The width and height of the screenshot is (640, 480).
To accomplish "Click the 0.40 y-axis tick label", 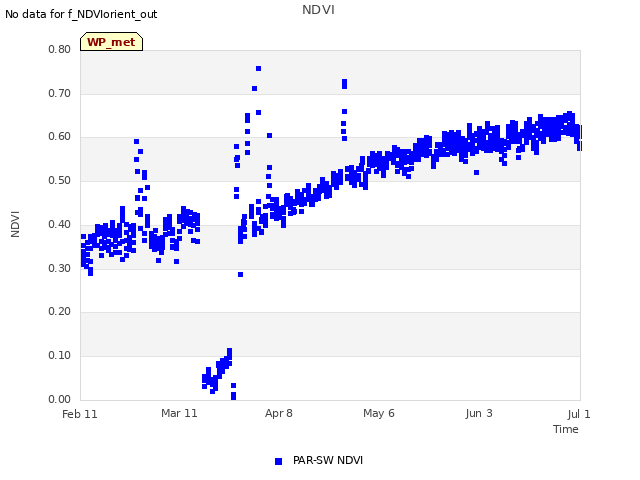I will (60, 224).
